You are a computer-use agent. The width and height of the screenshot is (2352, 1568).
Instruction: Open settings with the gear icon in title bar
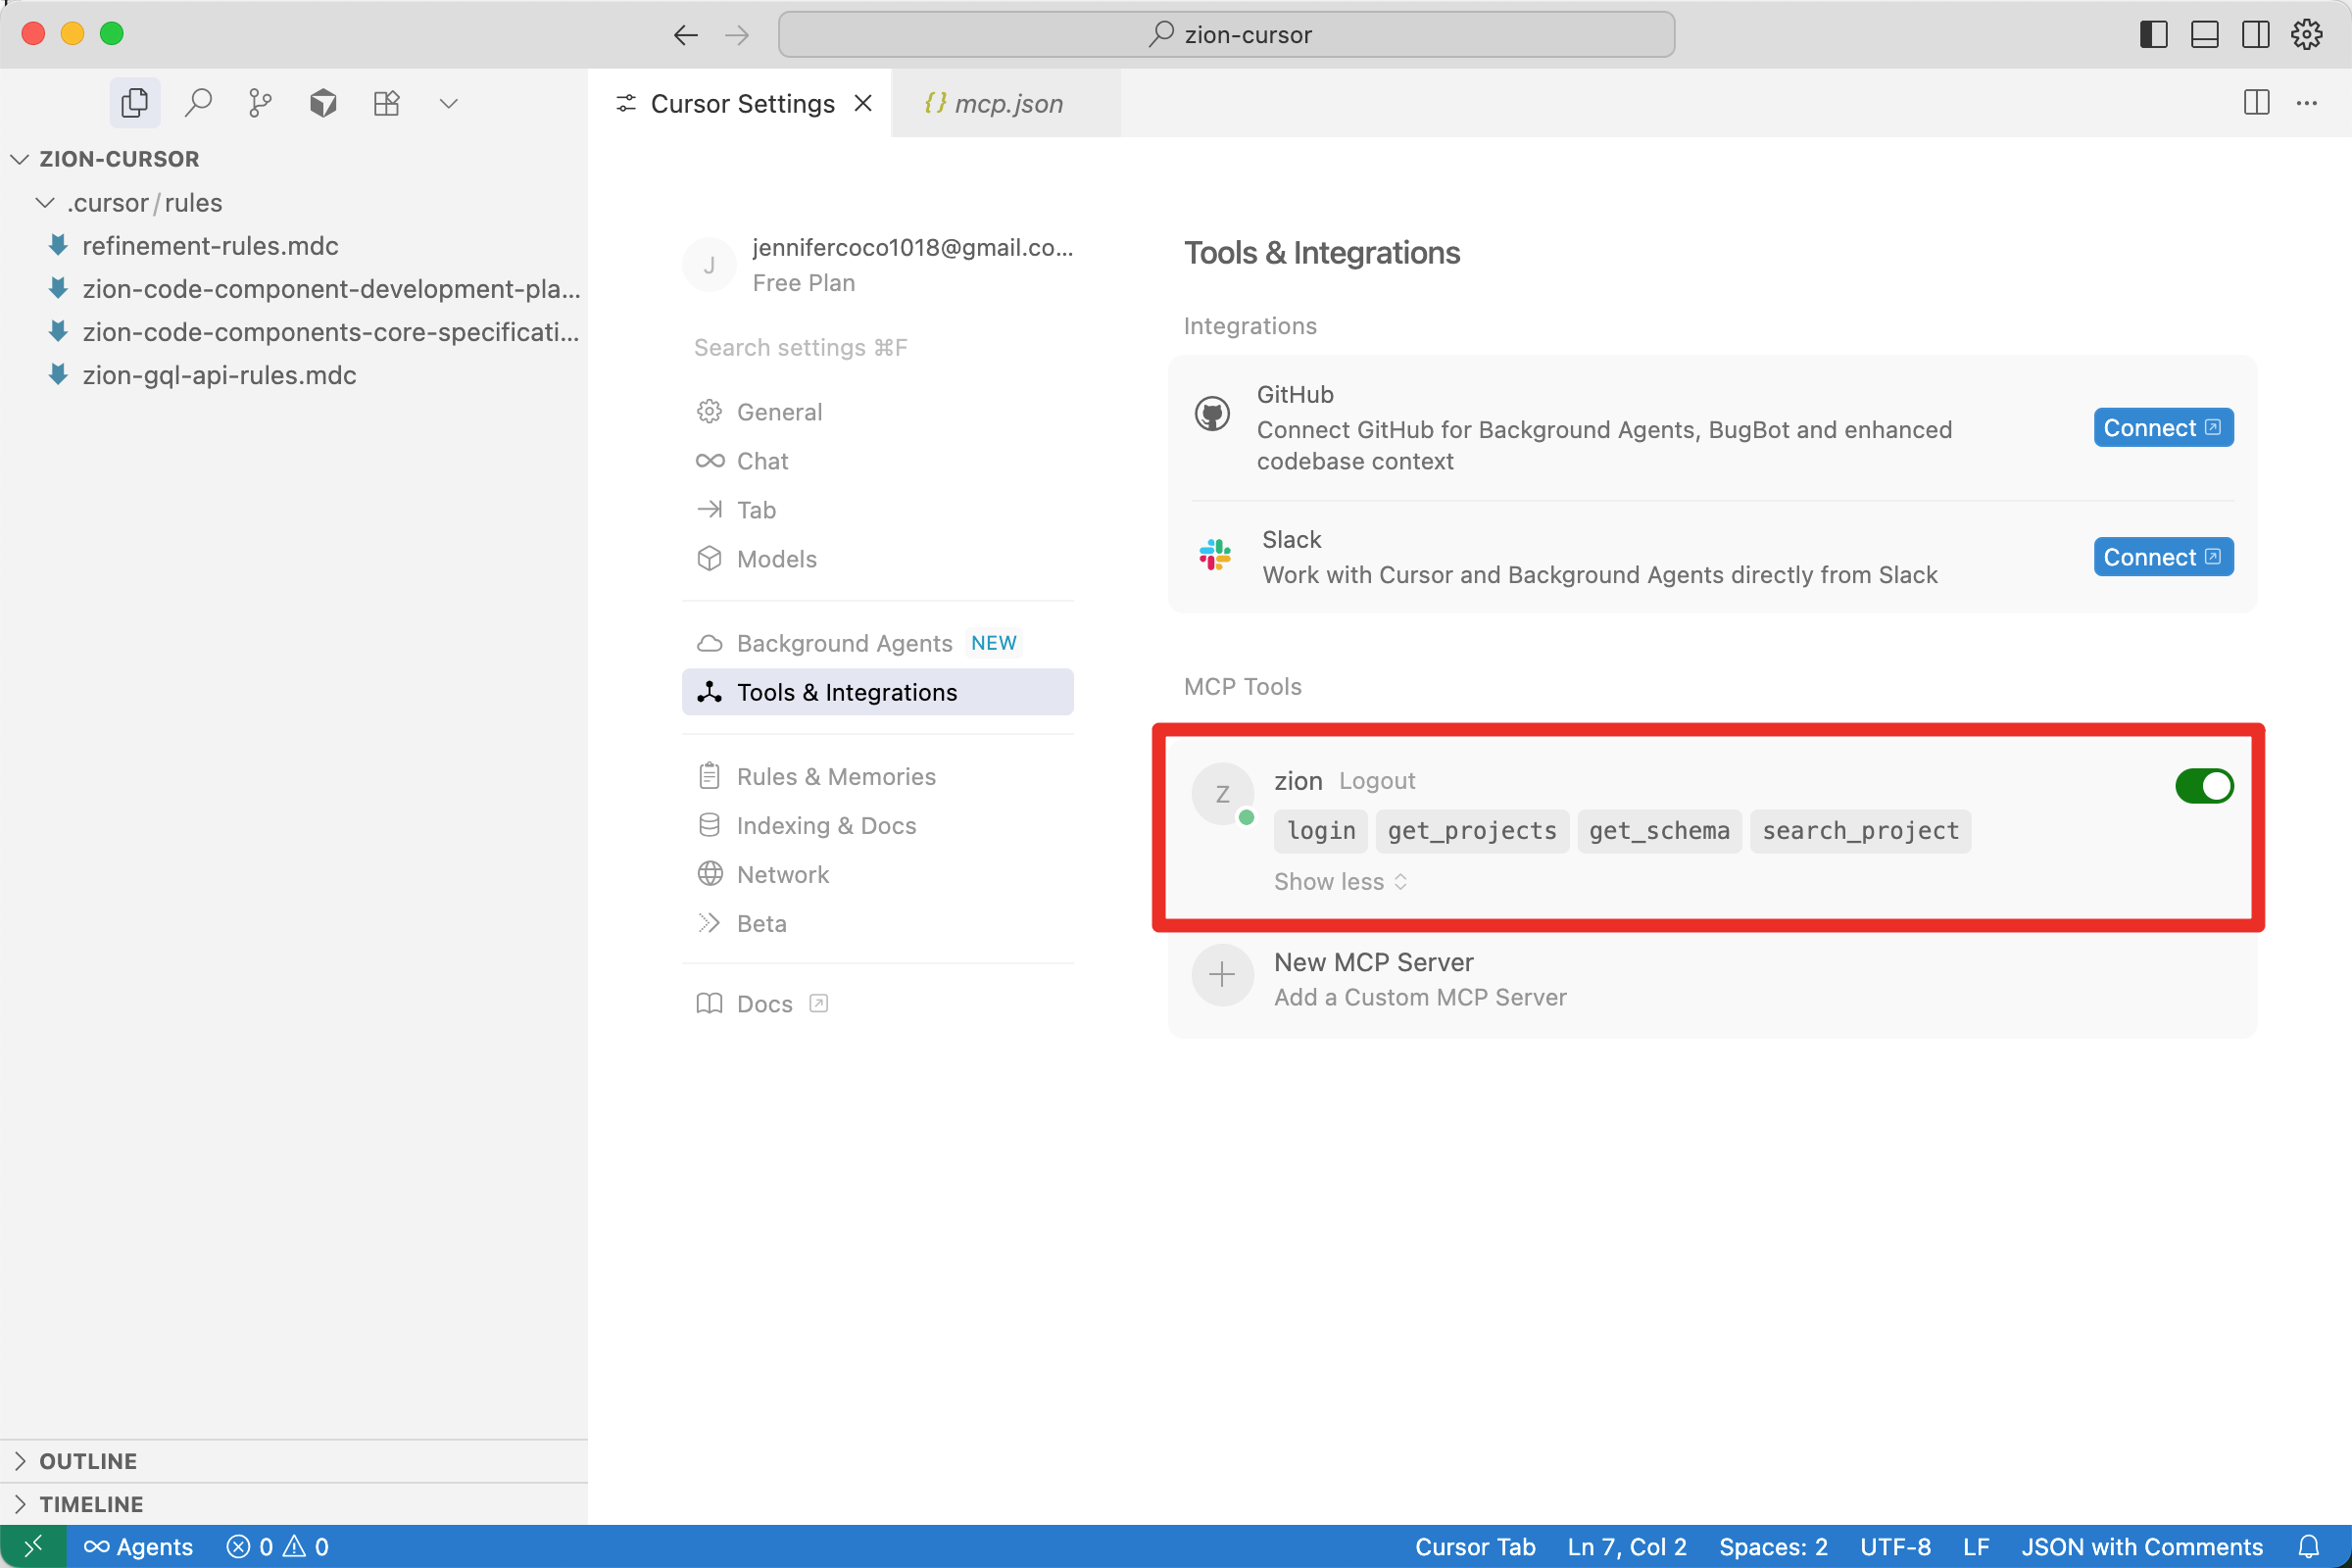(x=2306, y=35)
